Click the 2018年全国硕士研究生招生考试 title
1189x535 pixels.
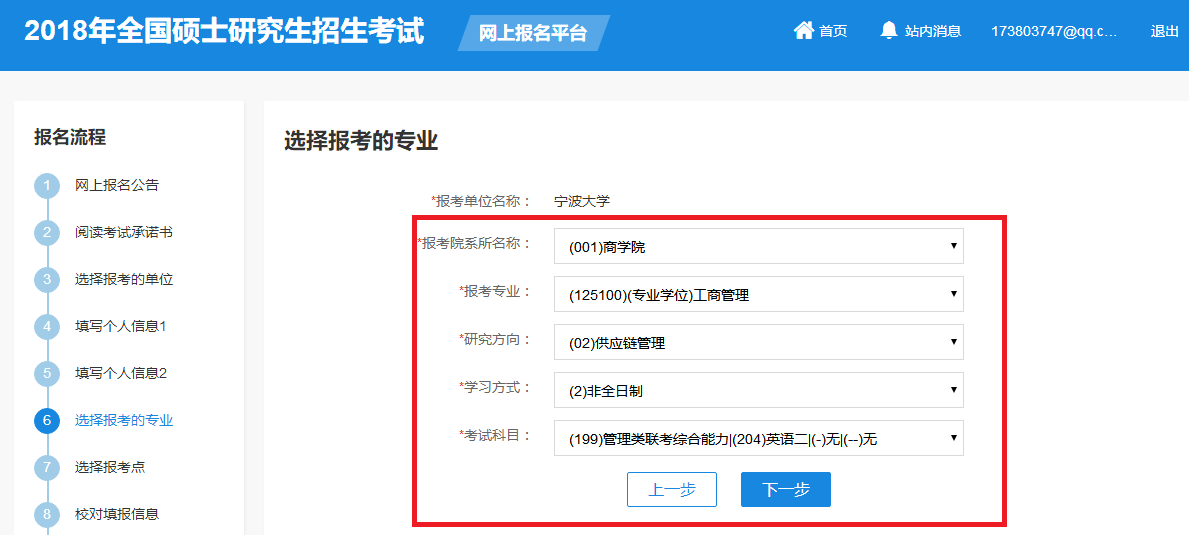pos(224,32)
